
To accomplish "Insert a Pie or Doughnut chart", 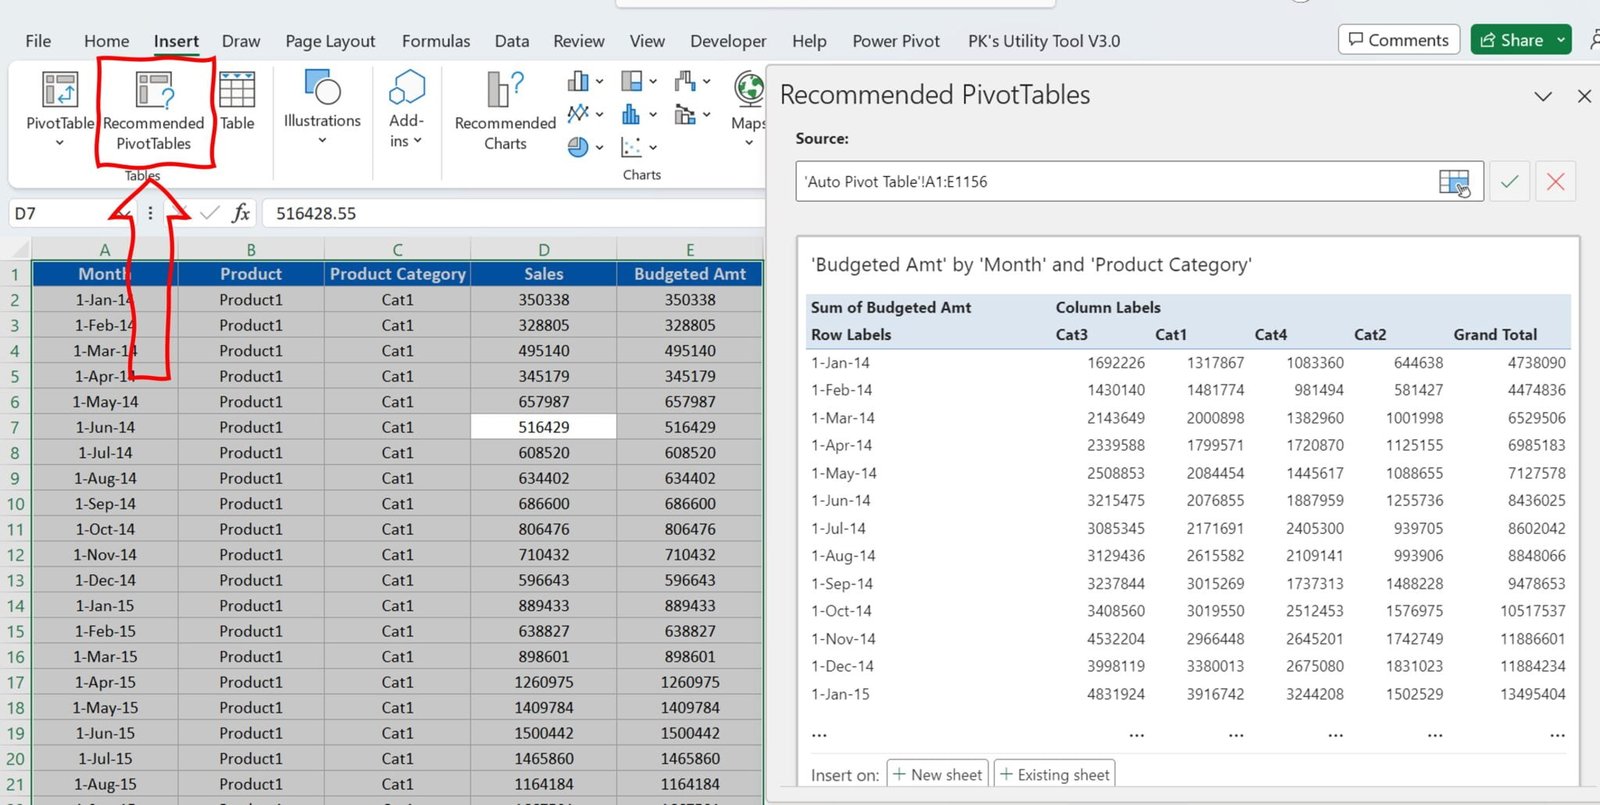I will point(578,147).
